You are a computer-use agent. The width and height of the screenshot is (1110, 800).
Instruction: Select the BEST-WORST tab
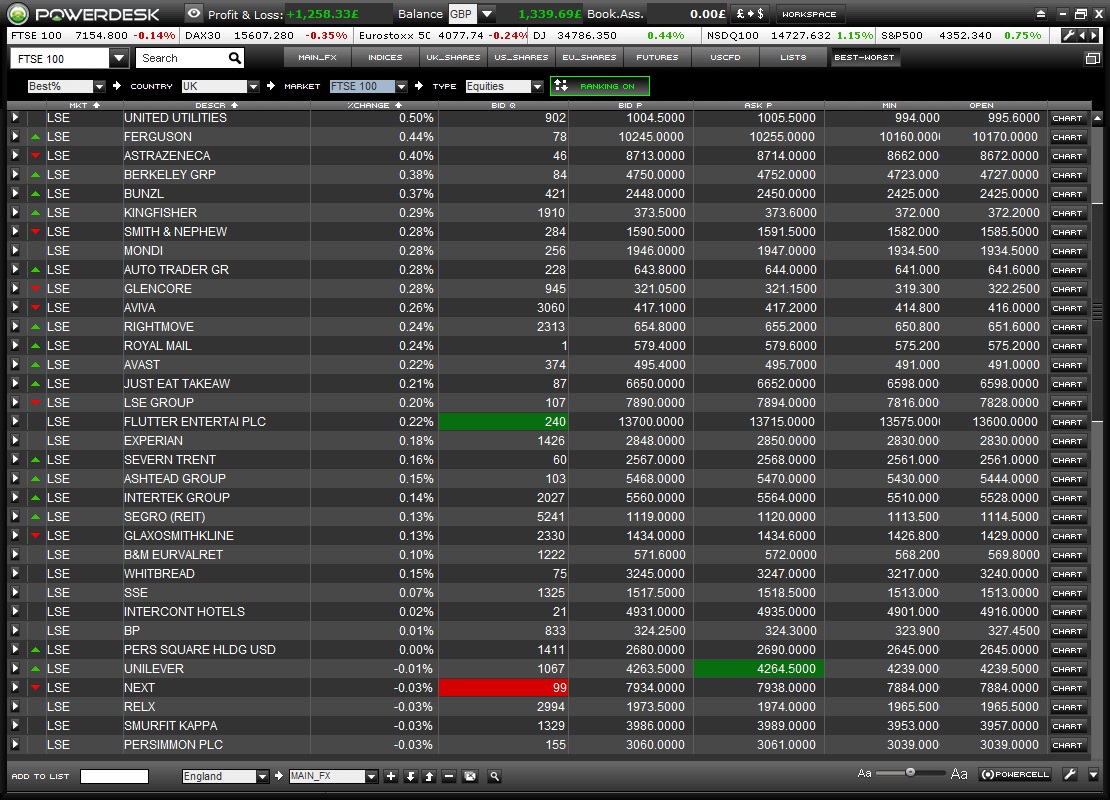864,57
